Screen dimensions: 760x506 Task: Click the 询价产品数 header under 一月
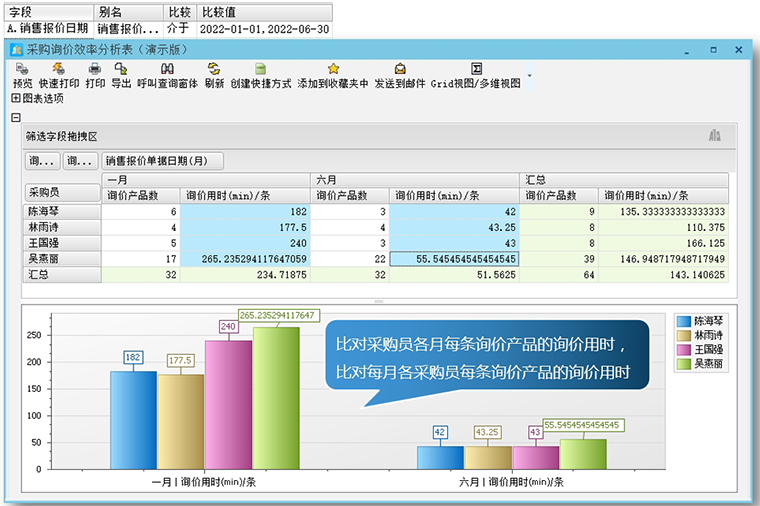point(141,196)
